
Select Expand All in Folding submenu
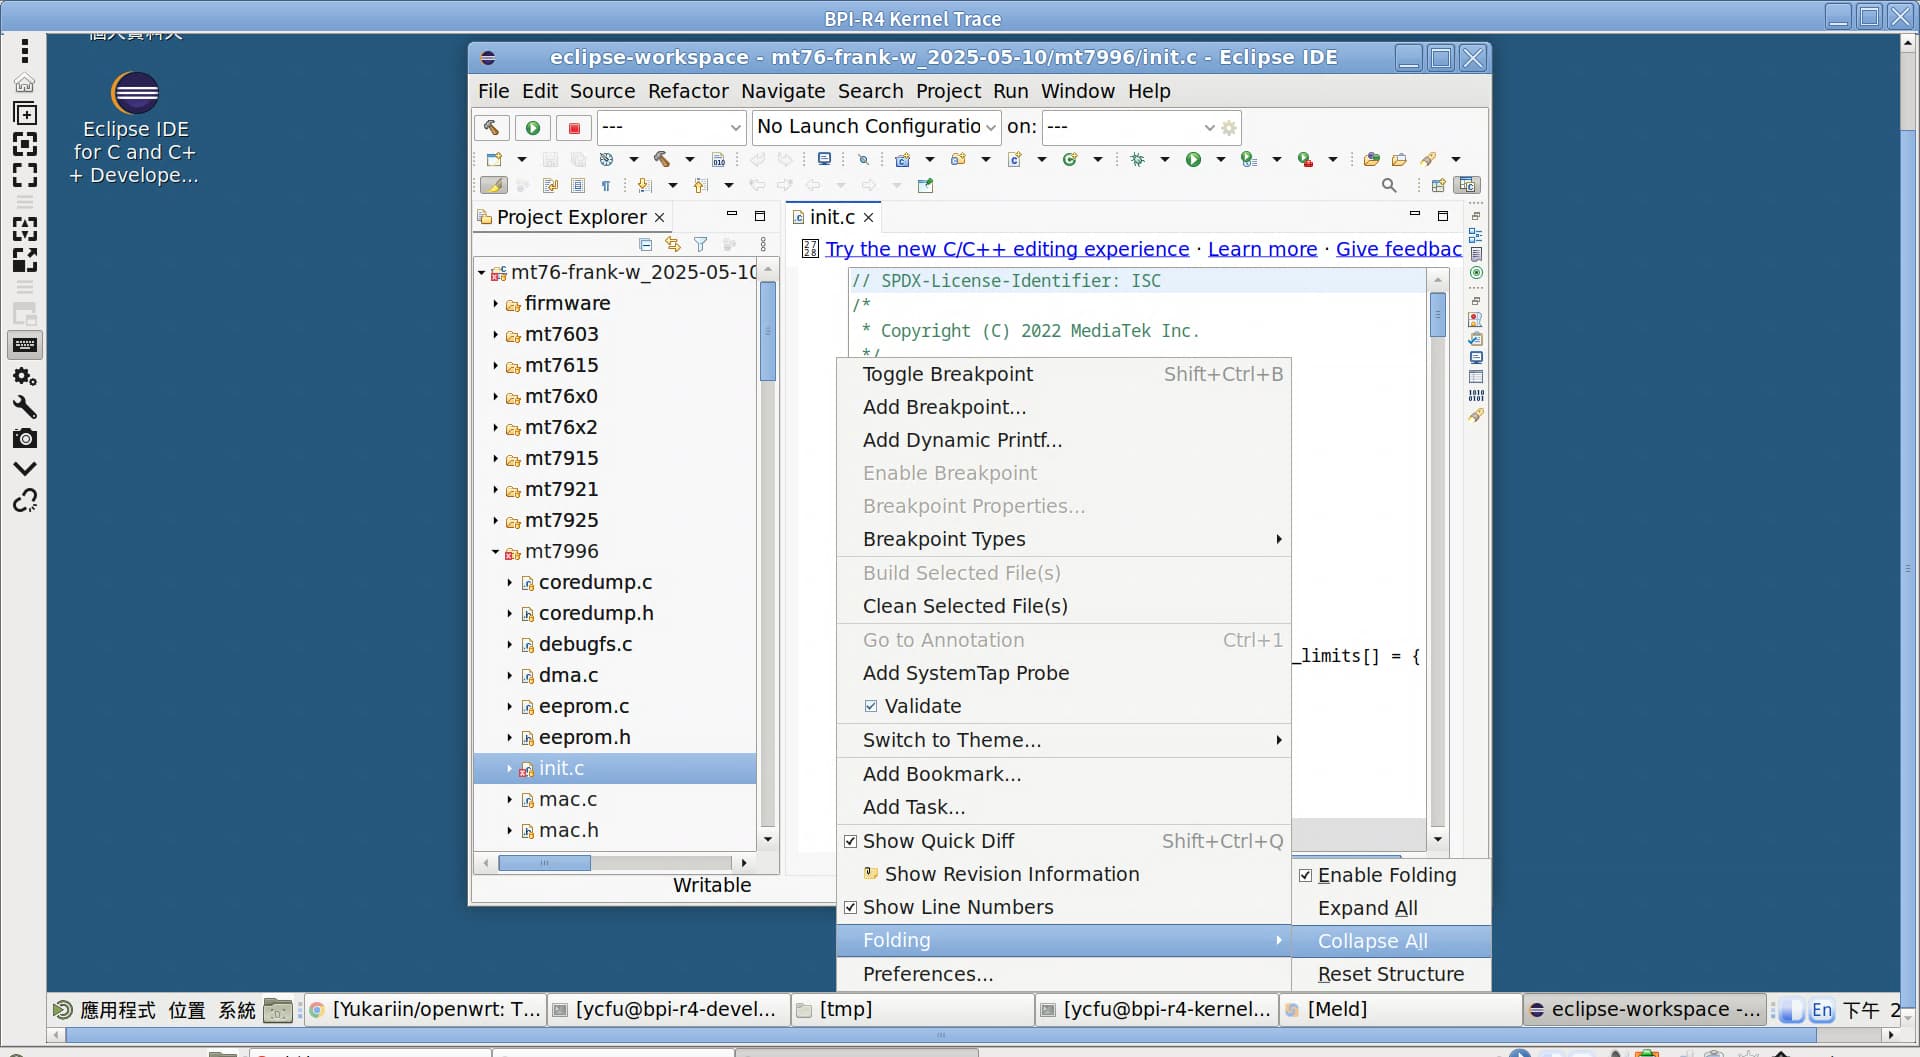[x=1391, y=908]
